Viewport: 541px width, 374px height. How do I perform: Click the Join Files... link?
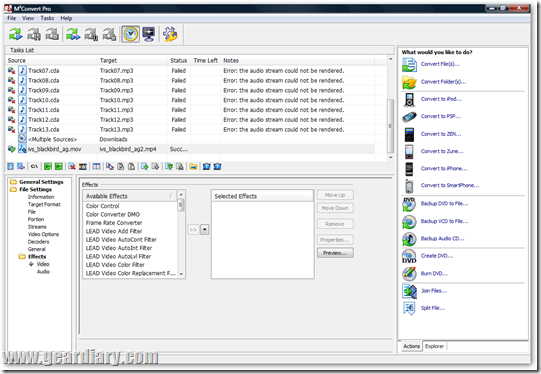pyautogui.click(x=434, y=291)
